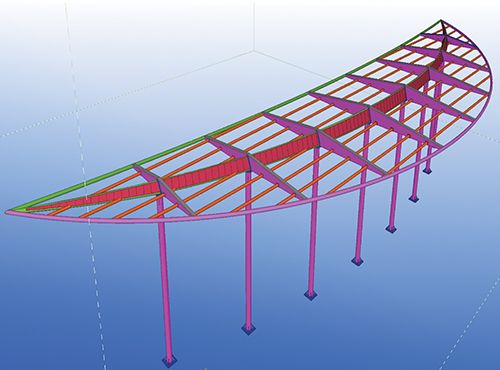Select the third column from the front
This screenshot has width=500, height=370.
313,220
